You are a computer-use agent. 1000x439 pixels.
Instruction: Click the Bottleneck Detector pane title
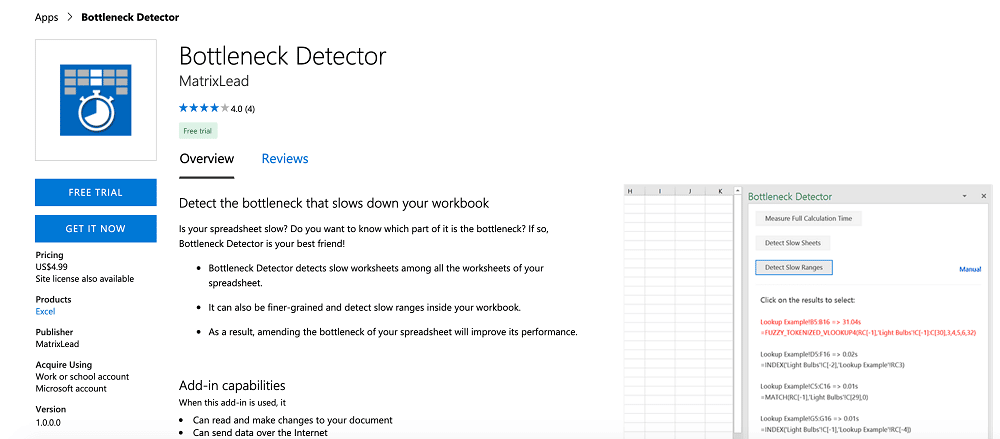click(790, 197)
